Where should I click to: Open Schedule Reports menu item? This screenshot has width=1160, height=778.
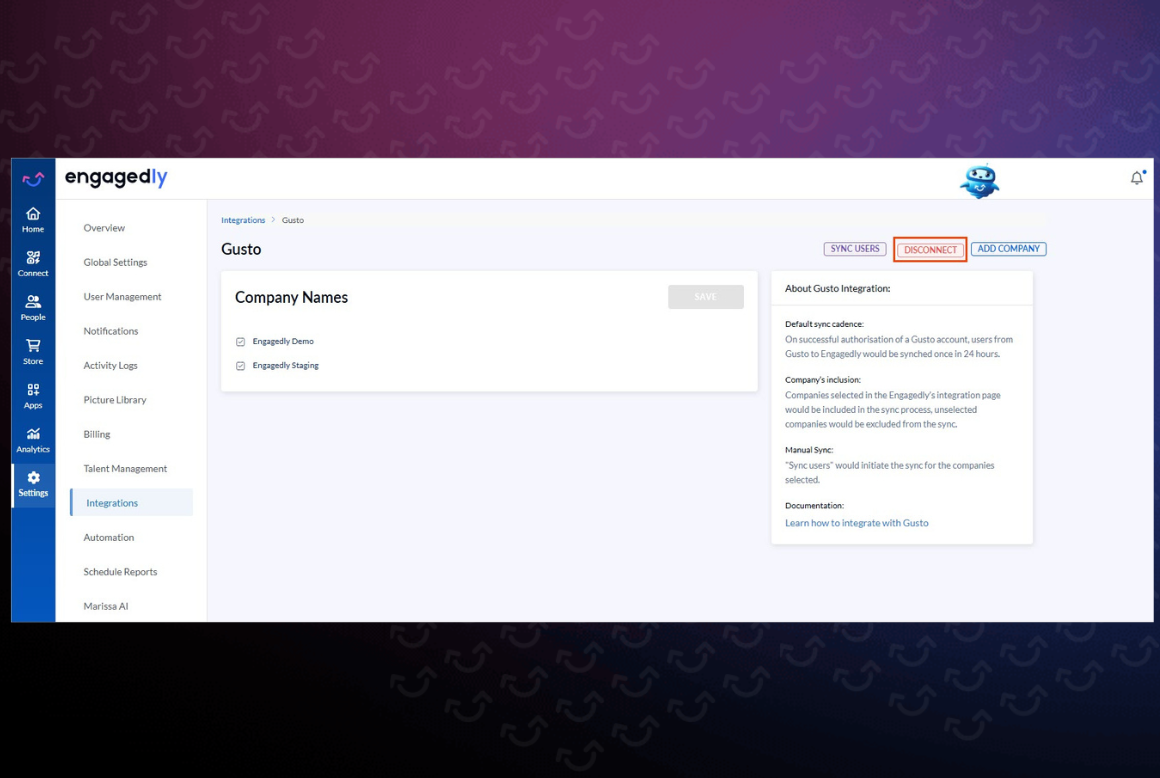[x=121, y=572]
